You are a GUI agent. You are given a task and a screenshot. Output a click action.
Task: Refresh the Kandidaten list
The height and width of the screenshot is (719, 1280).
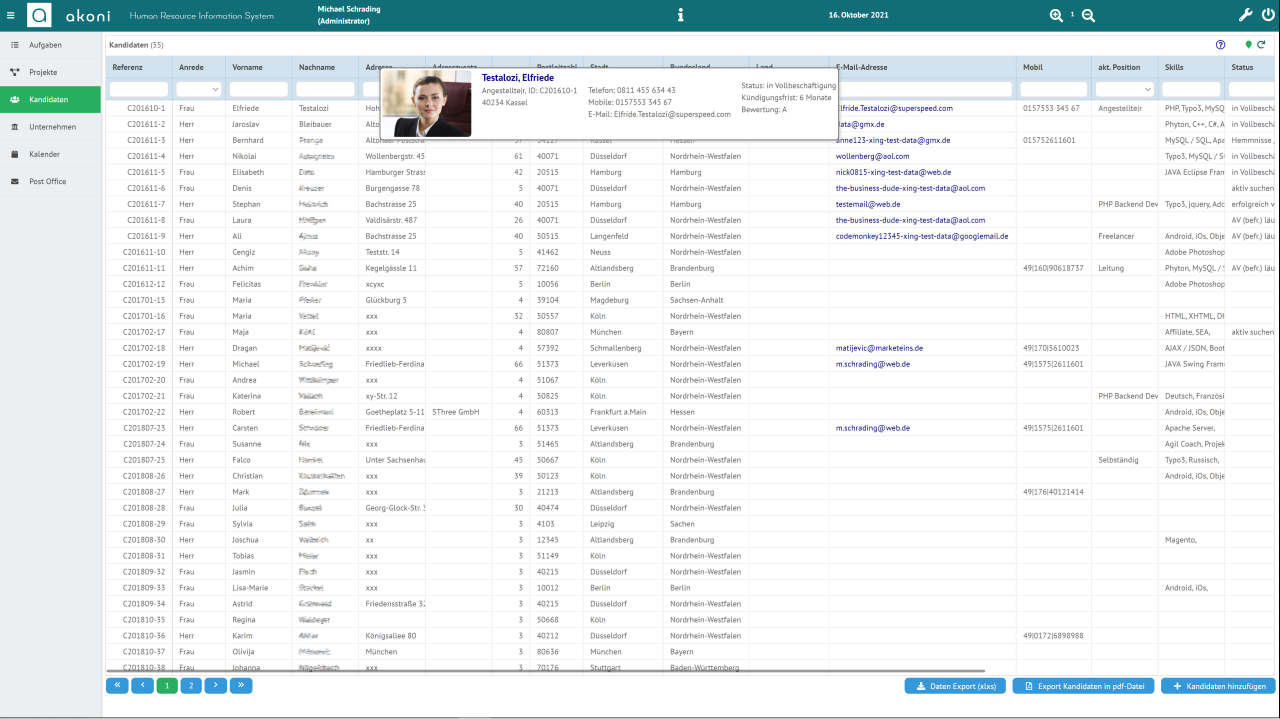pos(1260,45)
